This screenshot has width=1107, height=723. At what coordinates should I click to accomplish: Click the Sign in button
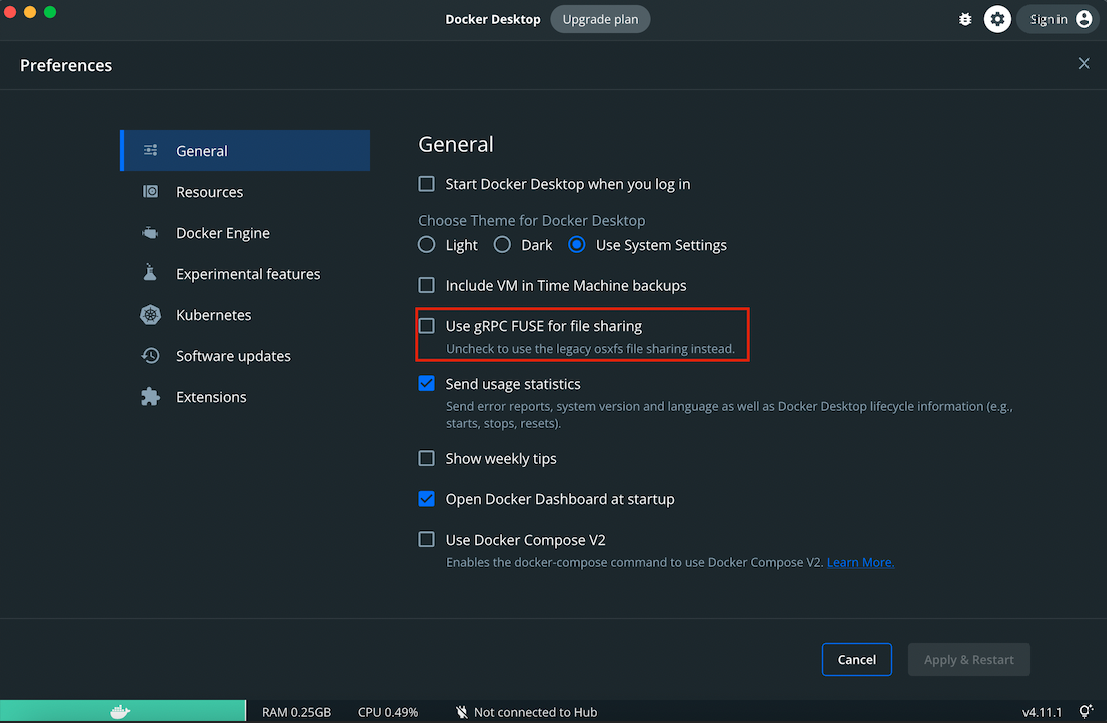click(x=1048, y=18)
